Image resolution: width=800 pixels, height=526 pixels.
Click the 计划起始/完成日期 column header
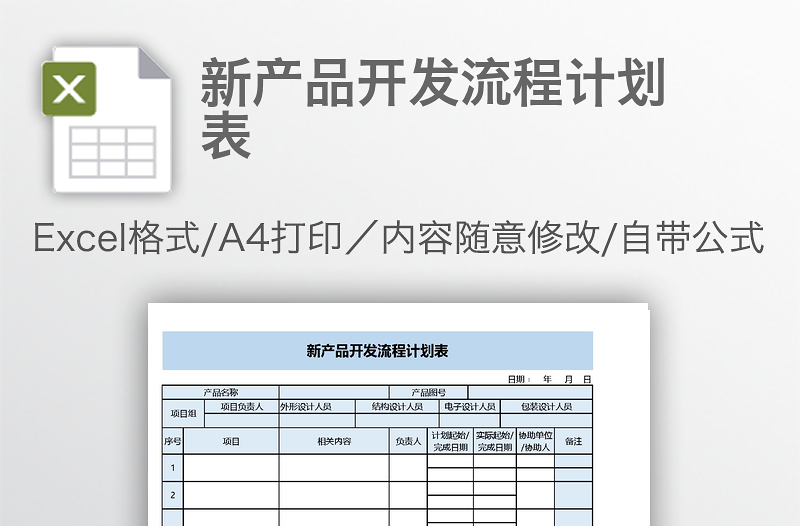(x=451, y=441)
